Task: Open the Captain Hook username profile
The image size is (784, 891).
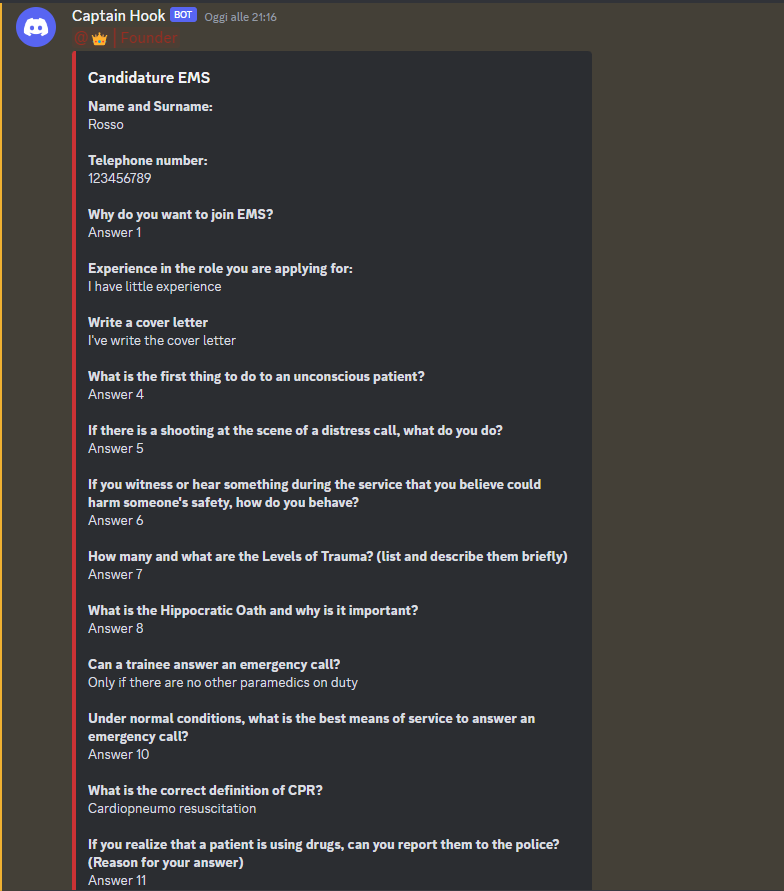Action: click(119, 16)
